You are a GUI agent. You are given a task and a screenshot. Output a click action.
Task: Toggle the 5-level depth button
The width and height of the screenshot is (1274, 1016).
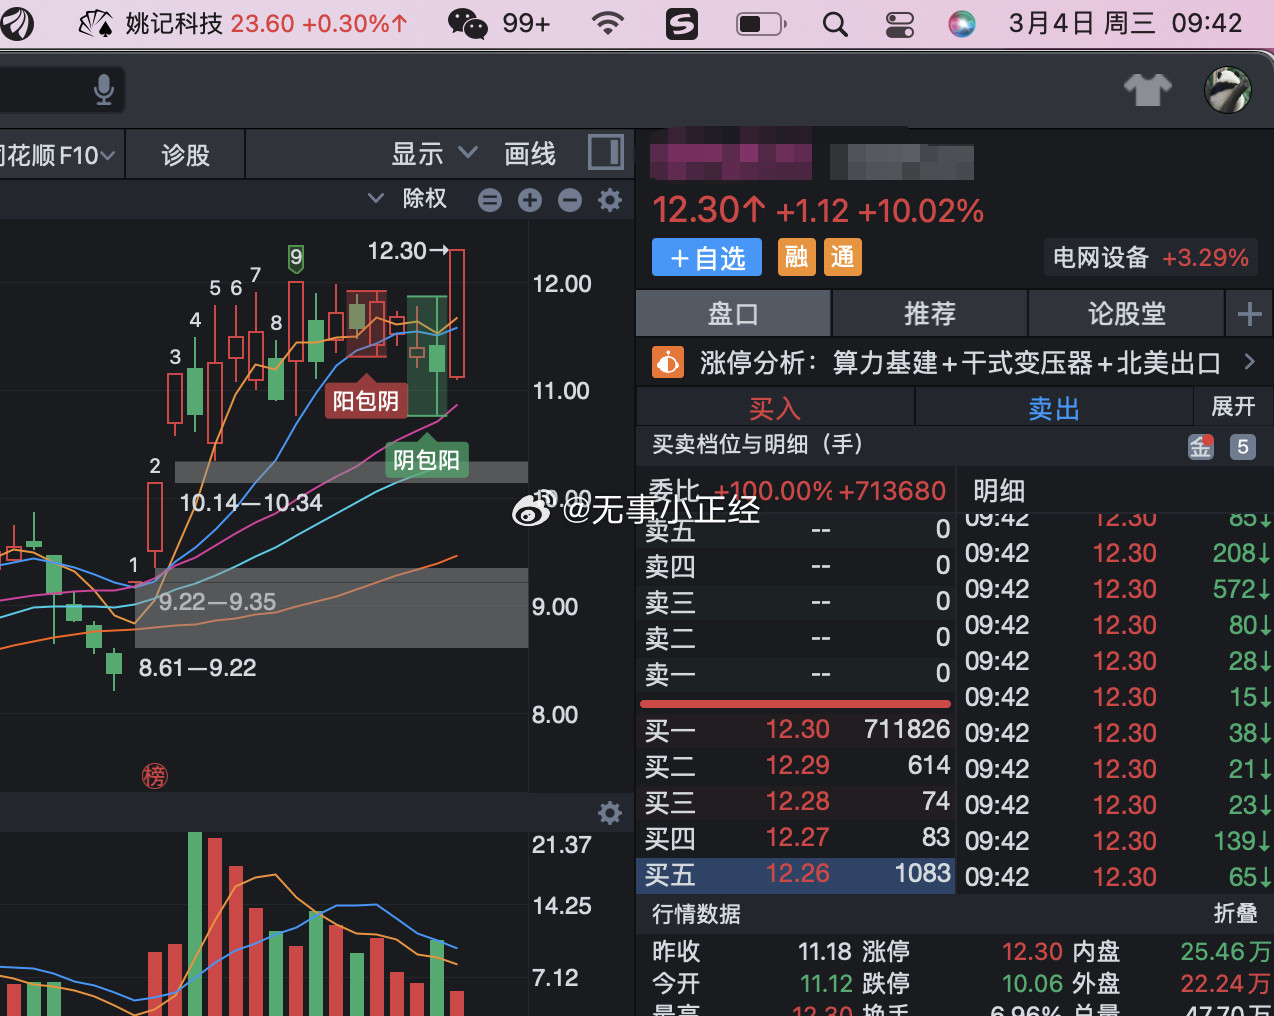pyautogui.click(x=1243, y=447)
